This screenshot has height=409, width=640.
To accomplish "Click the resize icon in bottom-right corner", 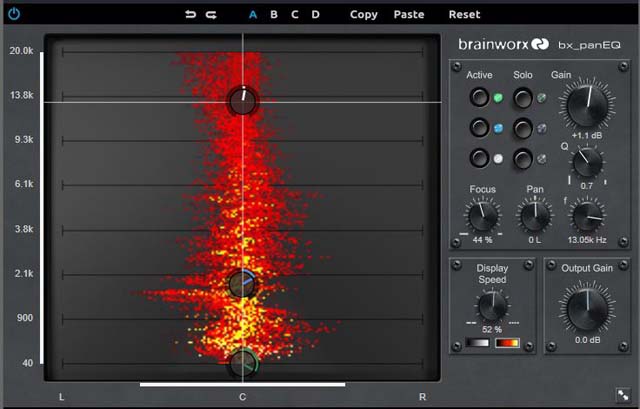I will click(623, 395).
